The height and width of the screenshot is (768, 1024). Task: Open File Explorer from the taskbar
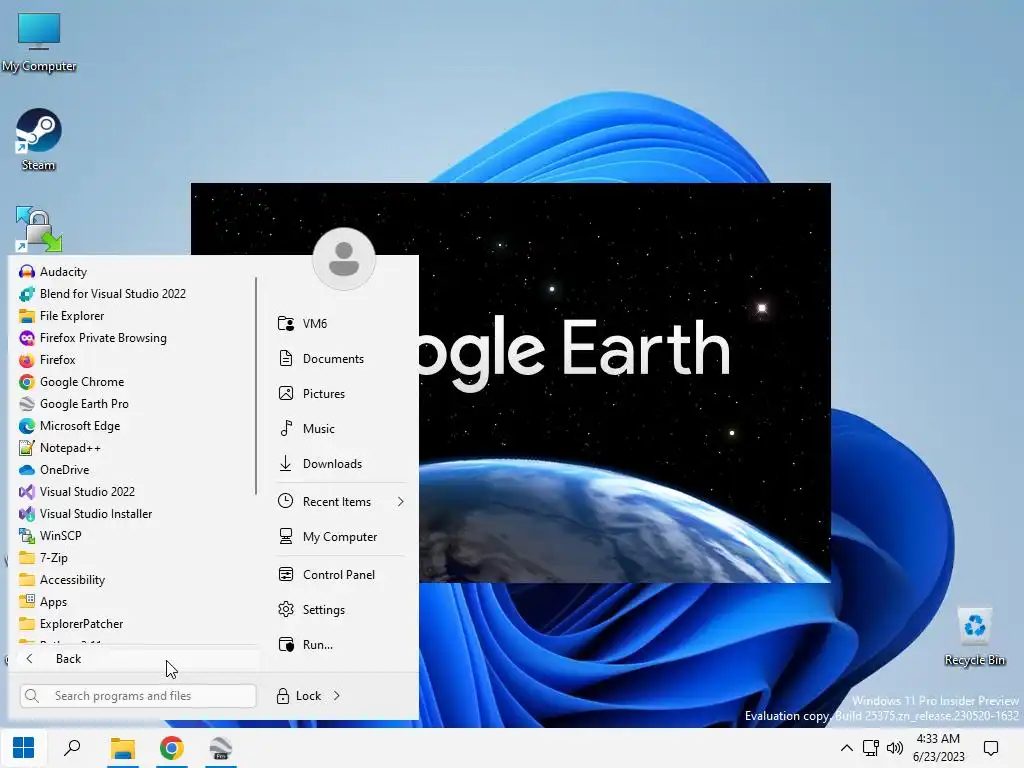122,748
